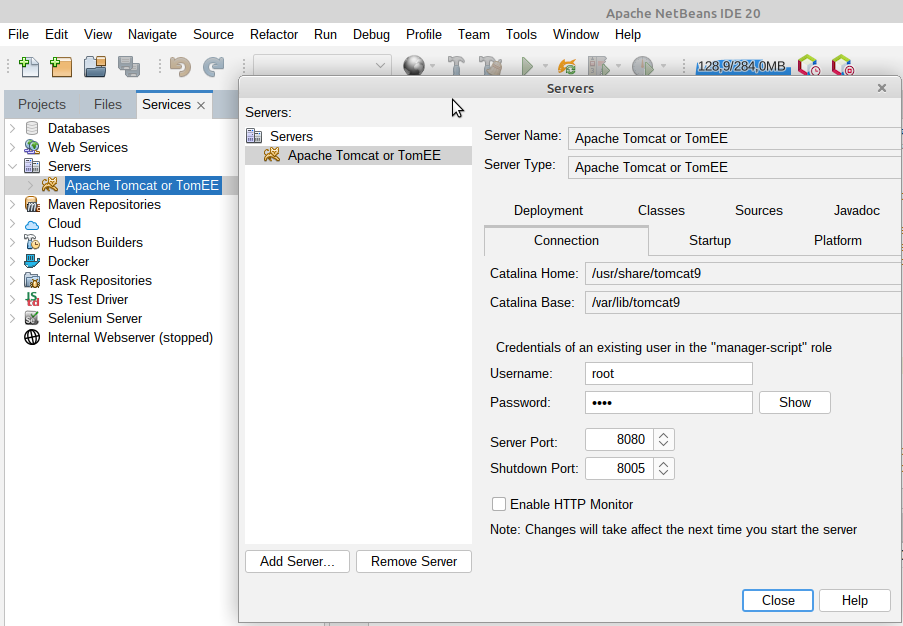Screen dimensions: 903x626
Task: Expand the Hudson Builders node
Action: click(13, 242)
